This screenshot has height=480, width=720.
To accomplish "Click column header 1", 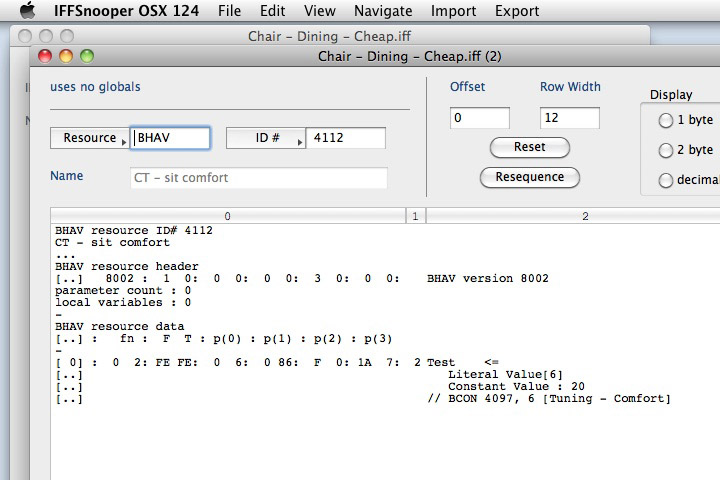I will tap(416, 216).
